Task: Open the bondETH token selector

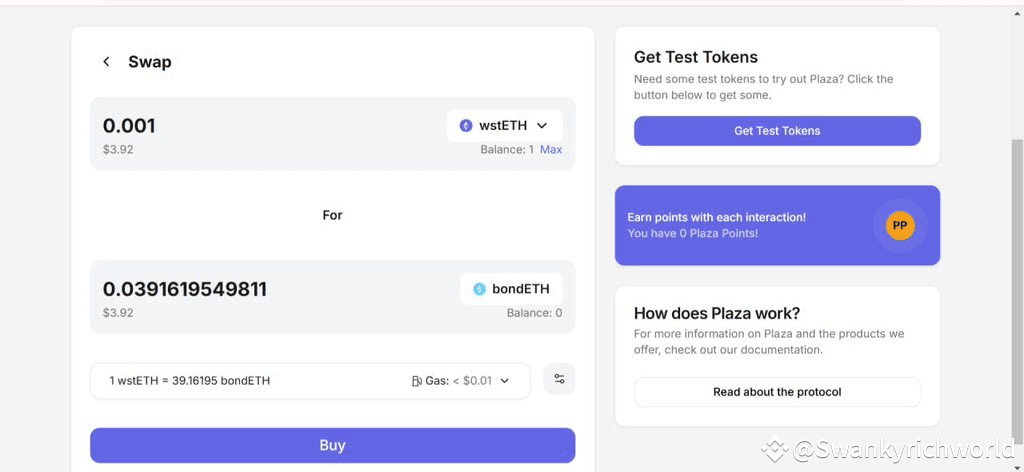Action: [511, 289]
